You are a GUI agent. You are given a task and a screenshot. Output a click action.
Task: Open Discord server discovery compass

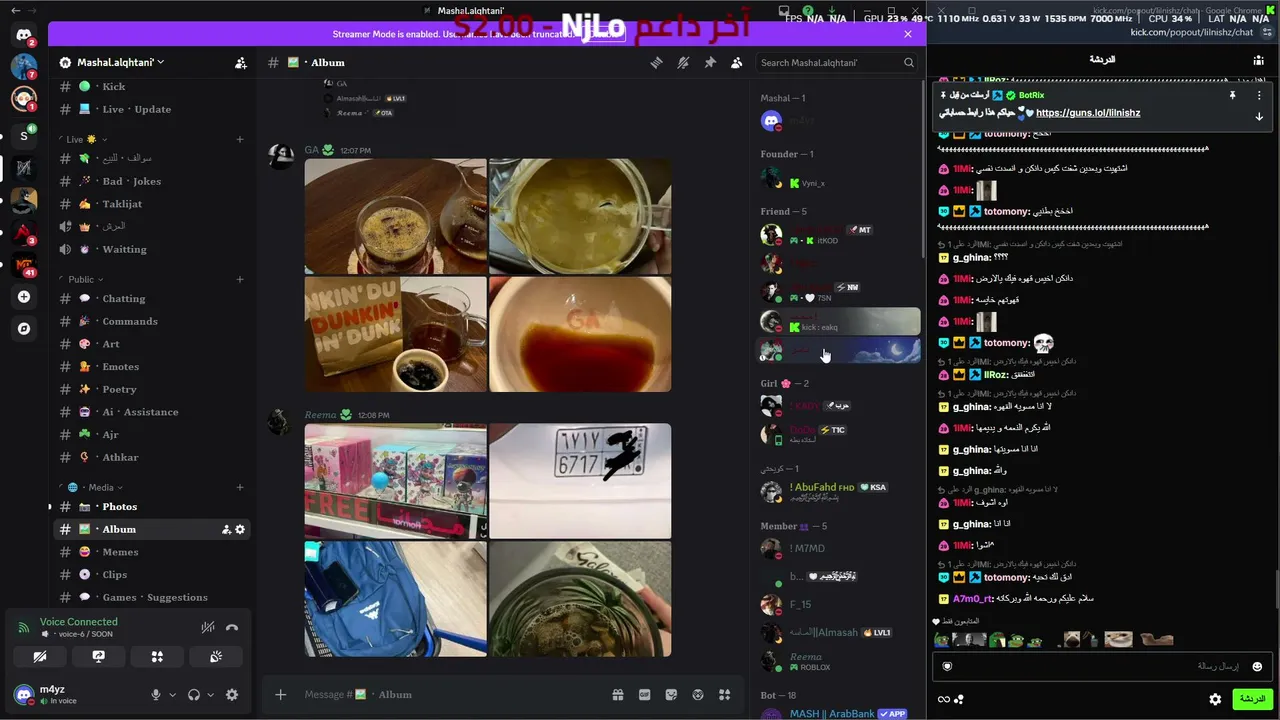click(x=24, y=328)
